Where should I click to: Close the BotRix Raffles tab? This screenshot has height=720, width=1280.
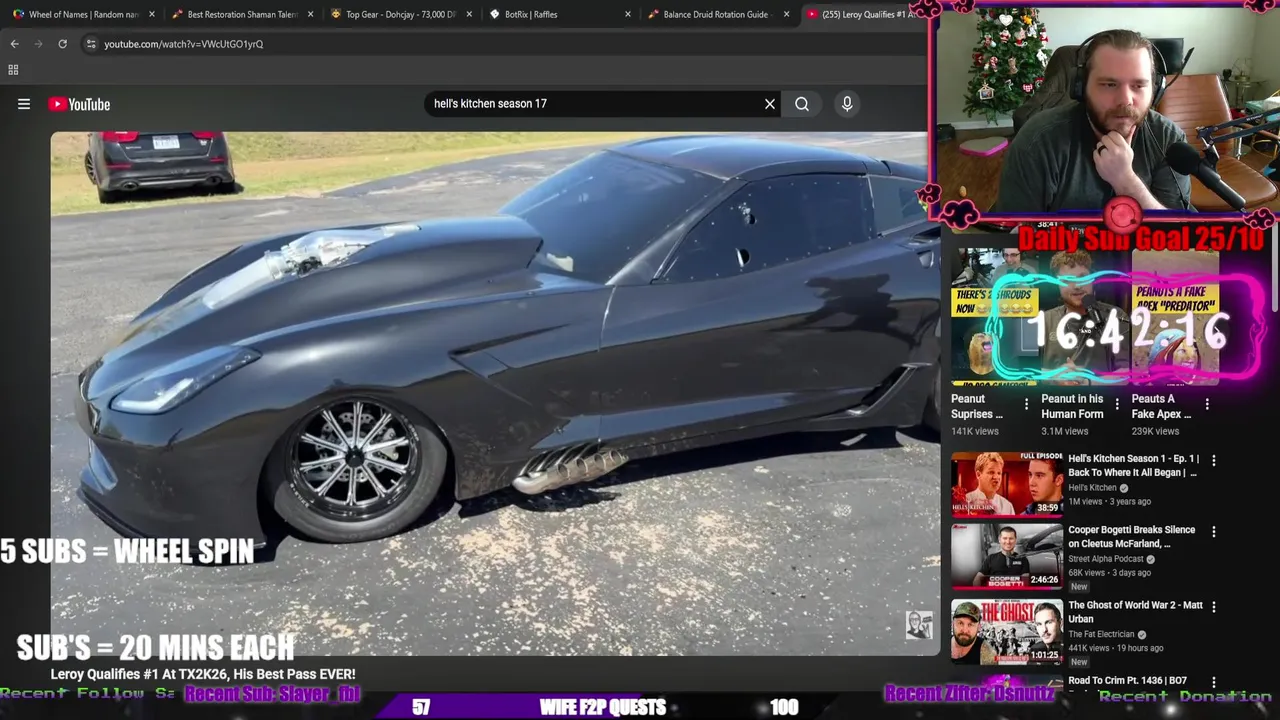tap(628, 15)
